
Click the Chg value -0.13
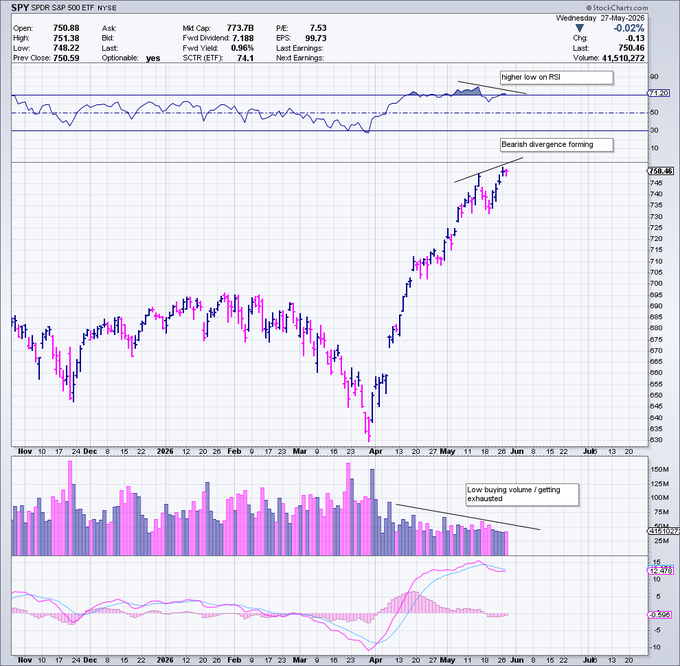click(635, 38)
